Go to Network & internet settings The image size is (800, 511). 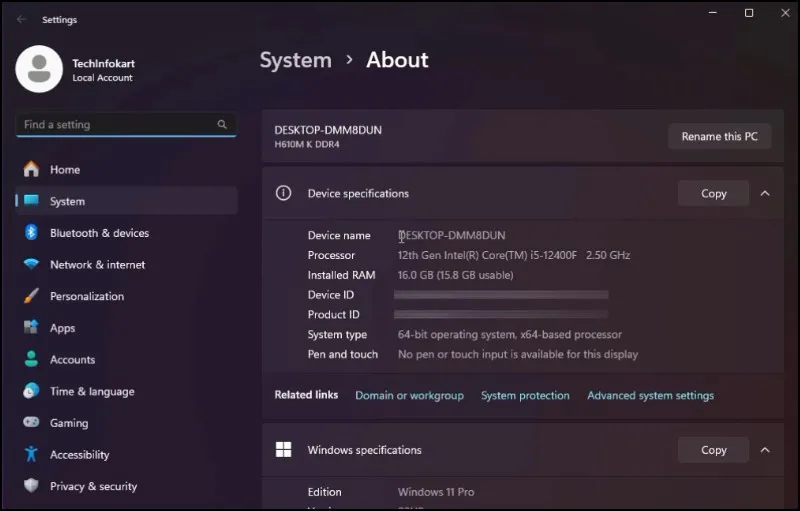click(x=127, y=264)
